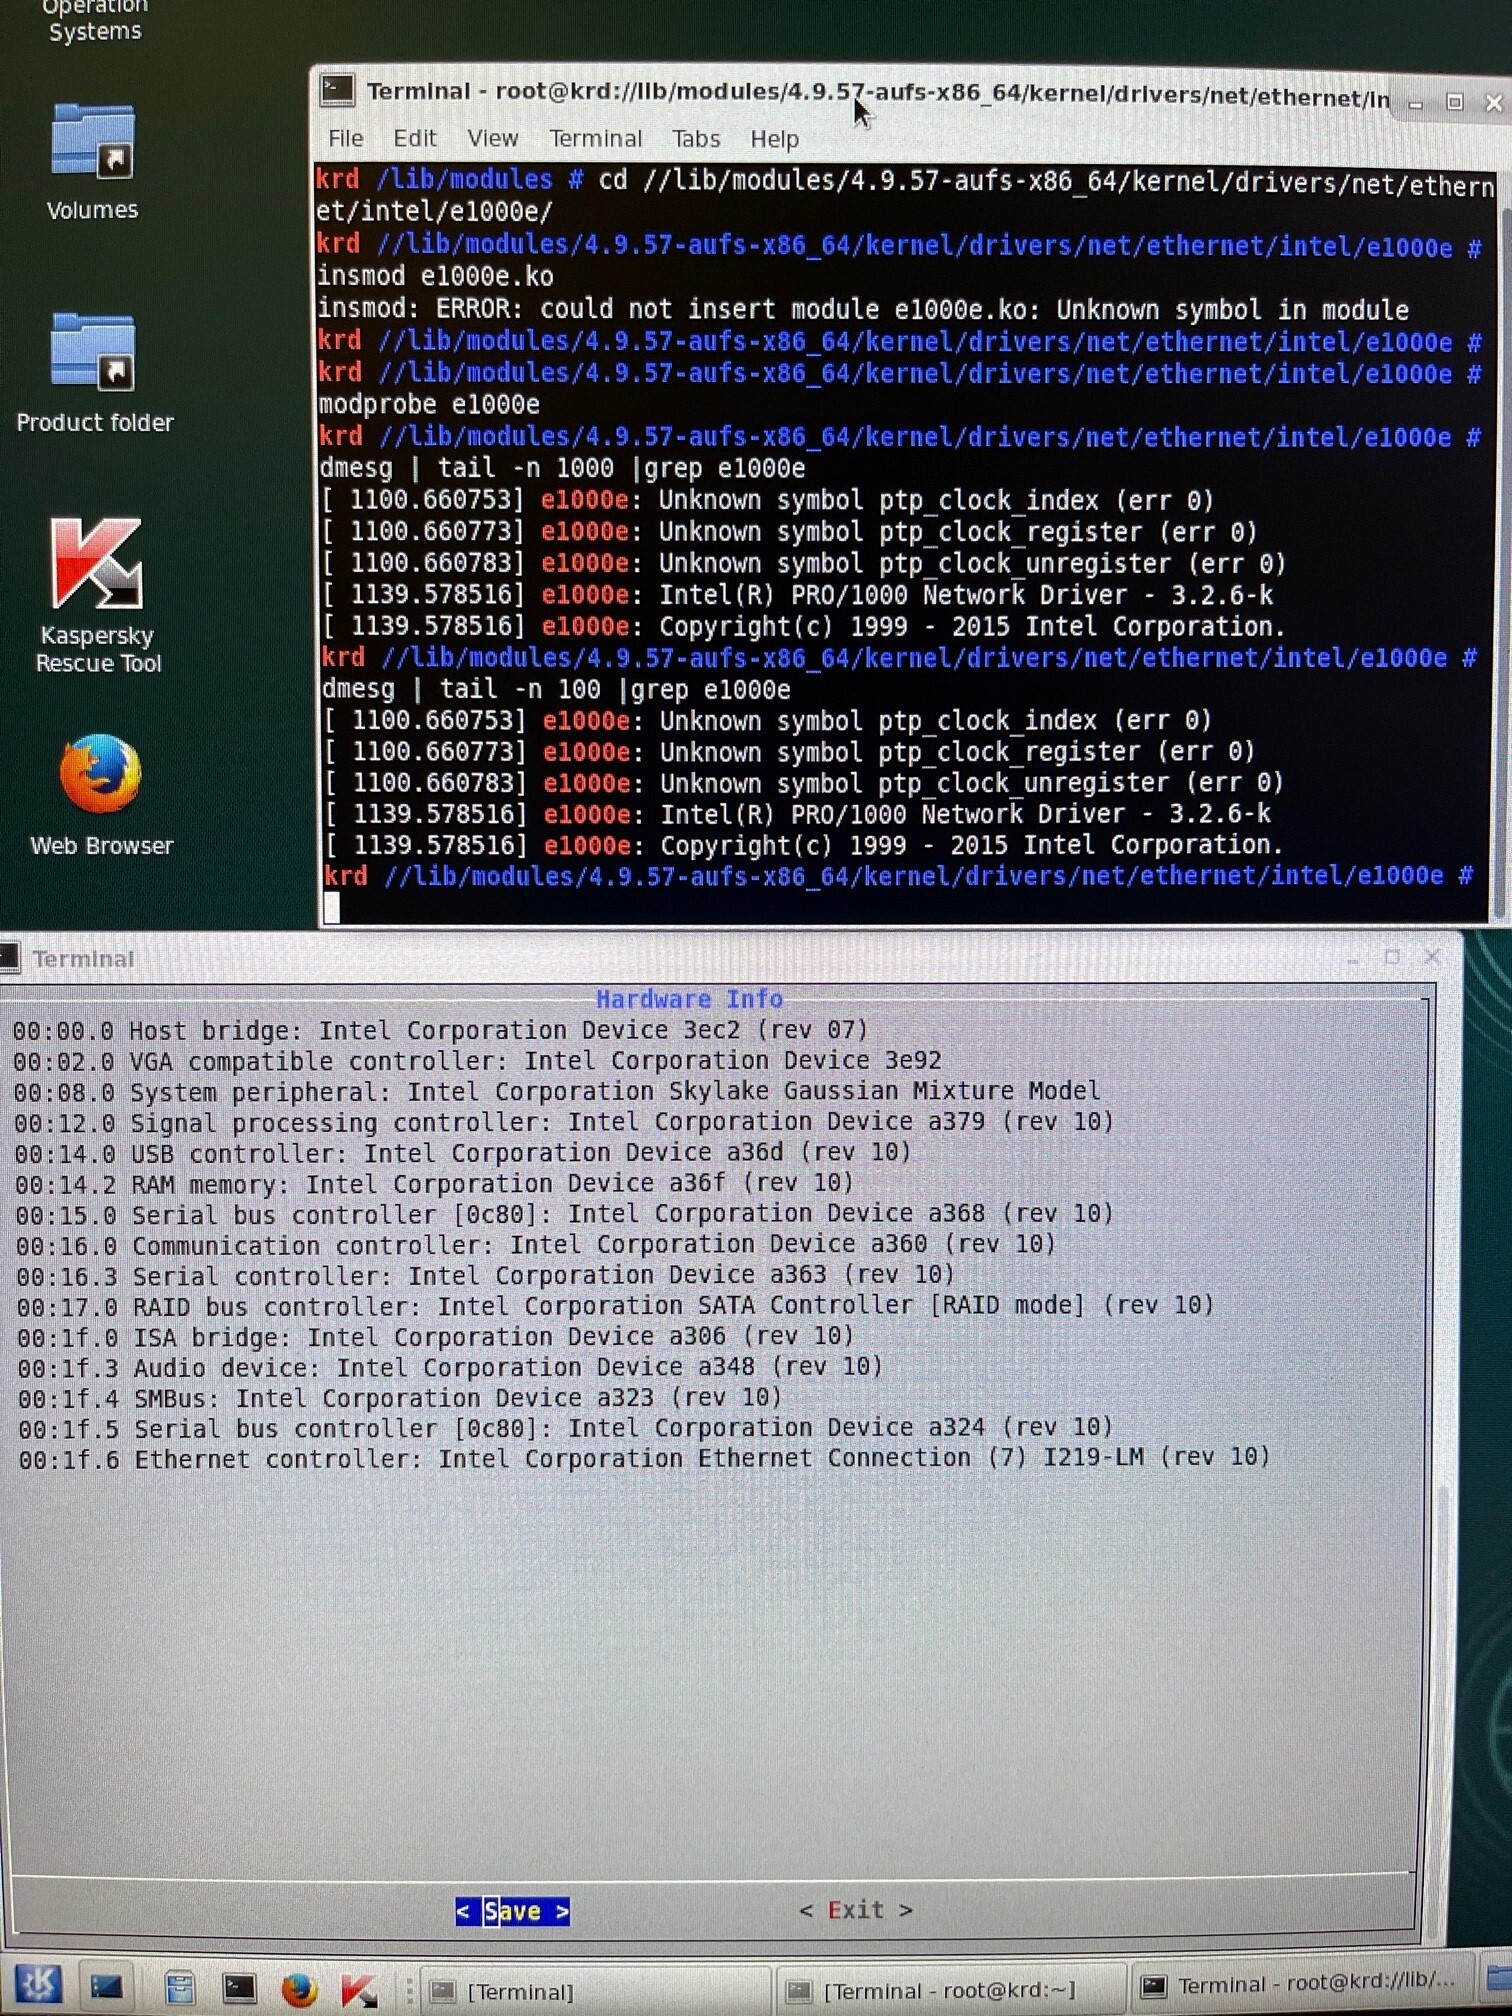The width and height of the screenshot is (1512, 2016).
Task: Launch Kaspersky Rescue Tool from the taskbar
Action: [358, 1988]
